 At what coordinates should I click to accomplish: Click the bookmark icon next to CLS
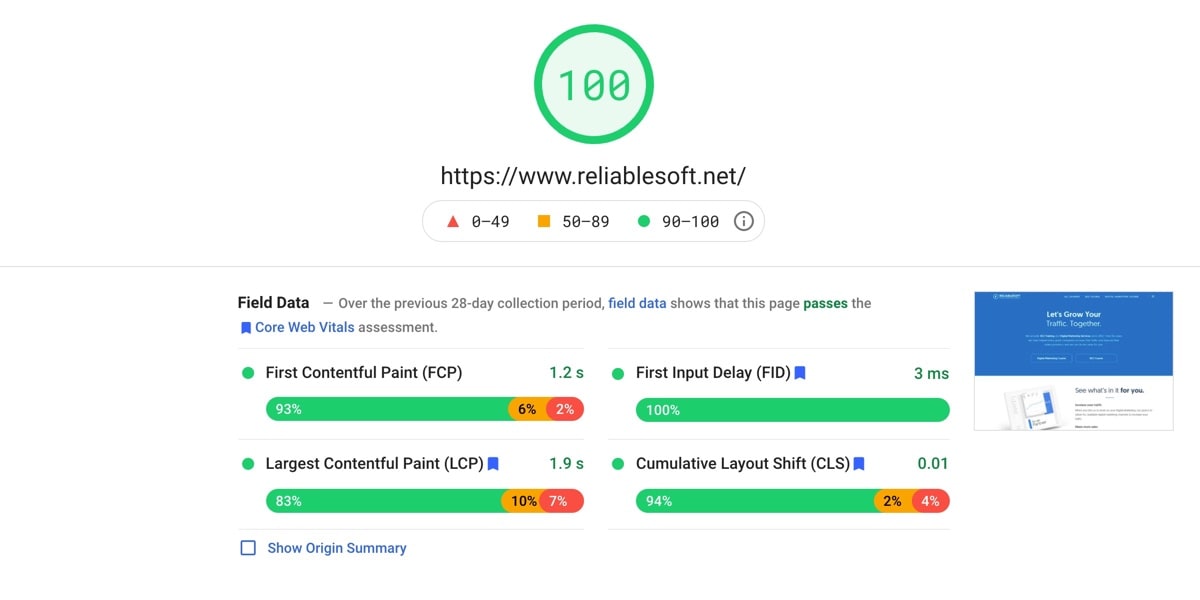pos(859,464)
